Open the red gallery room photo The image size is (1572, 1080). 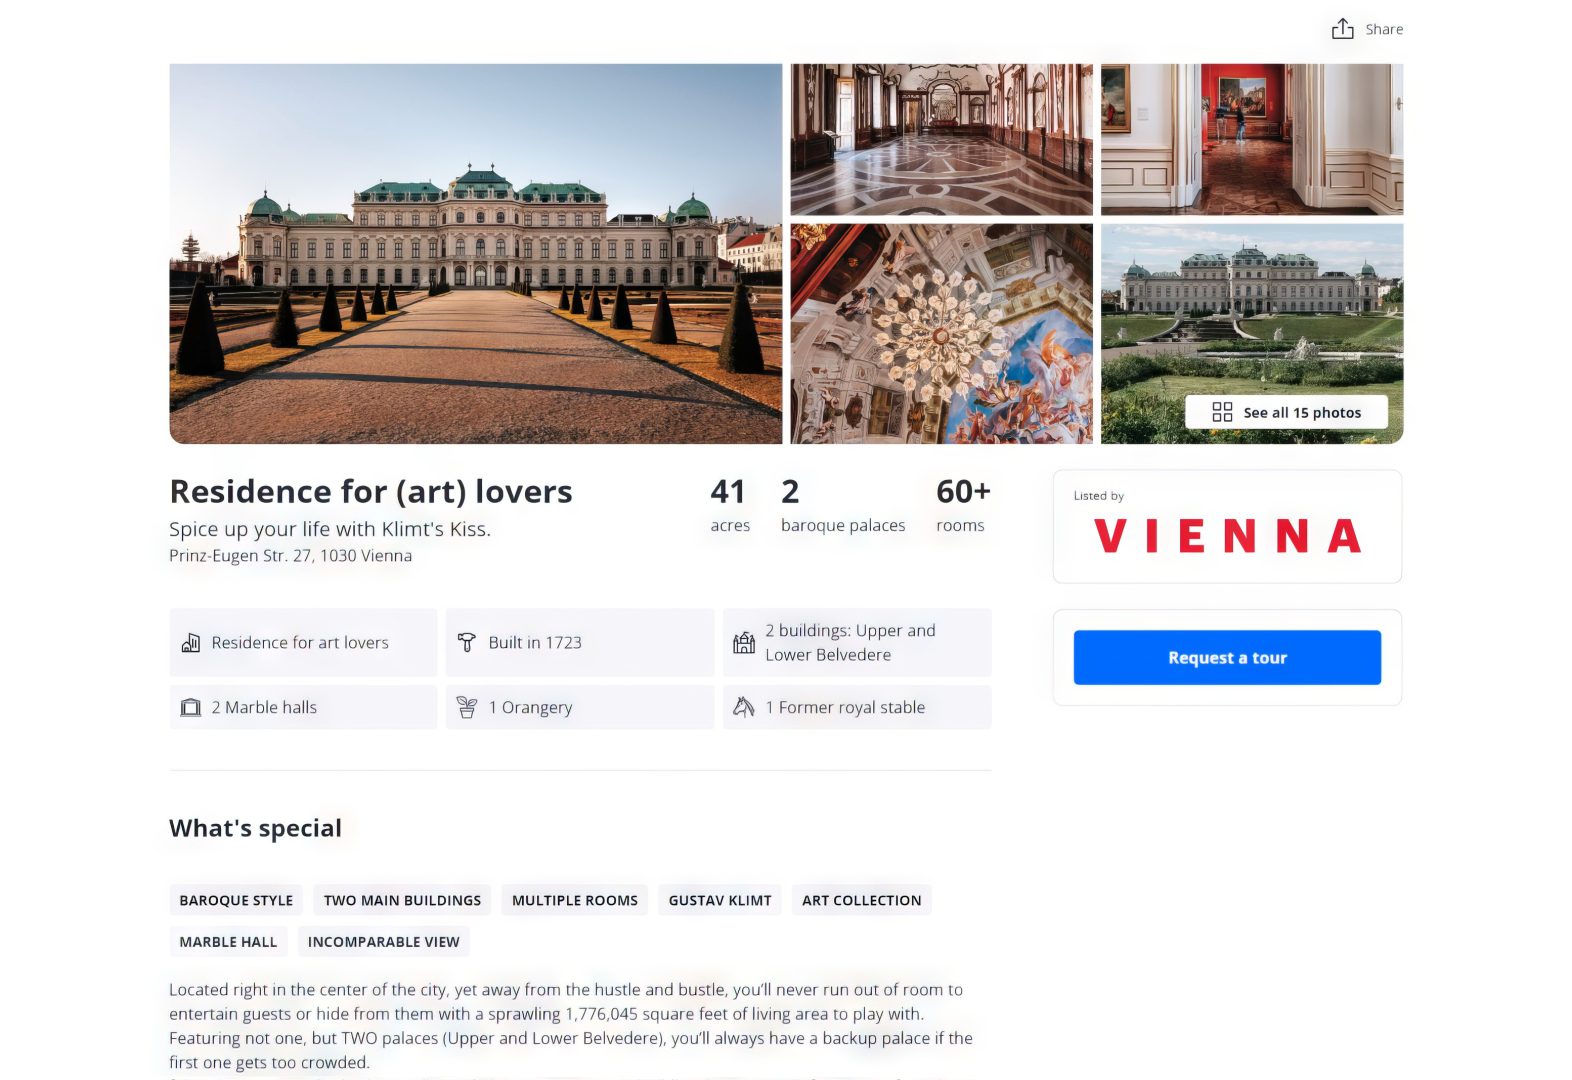[1251, 139]
